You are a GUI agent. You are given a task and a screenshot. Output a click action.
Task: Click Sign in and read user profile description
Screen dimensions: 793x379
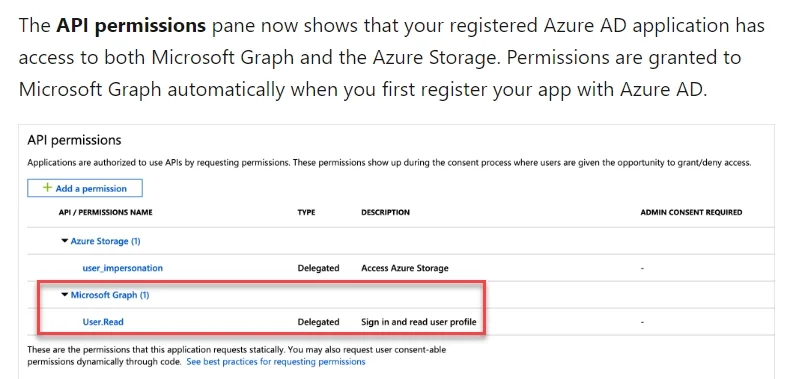pyautogui.click(x=419, y=322)
